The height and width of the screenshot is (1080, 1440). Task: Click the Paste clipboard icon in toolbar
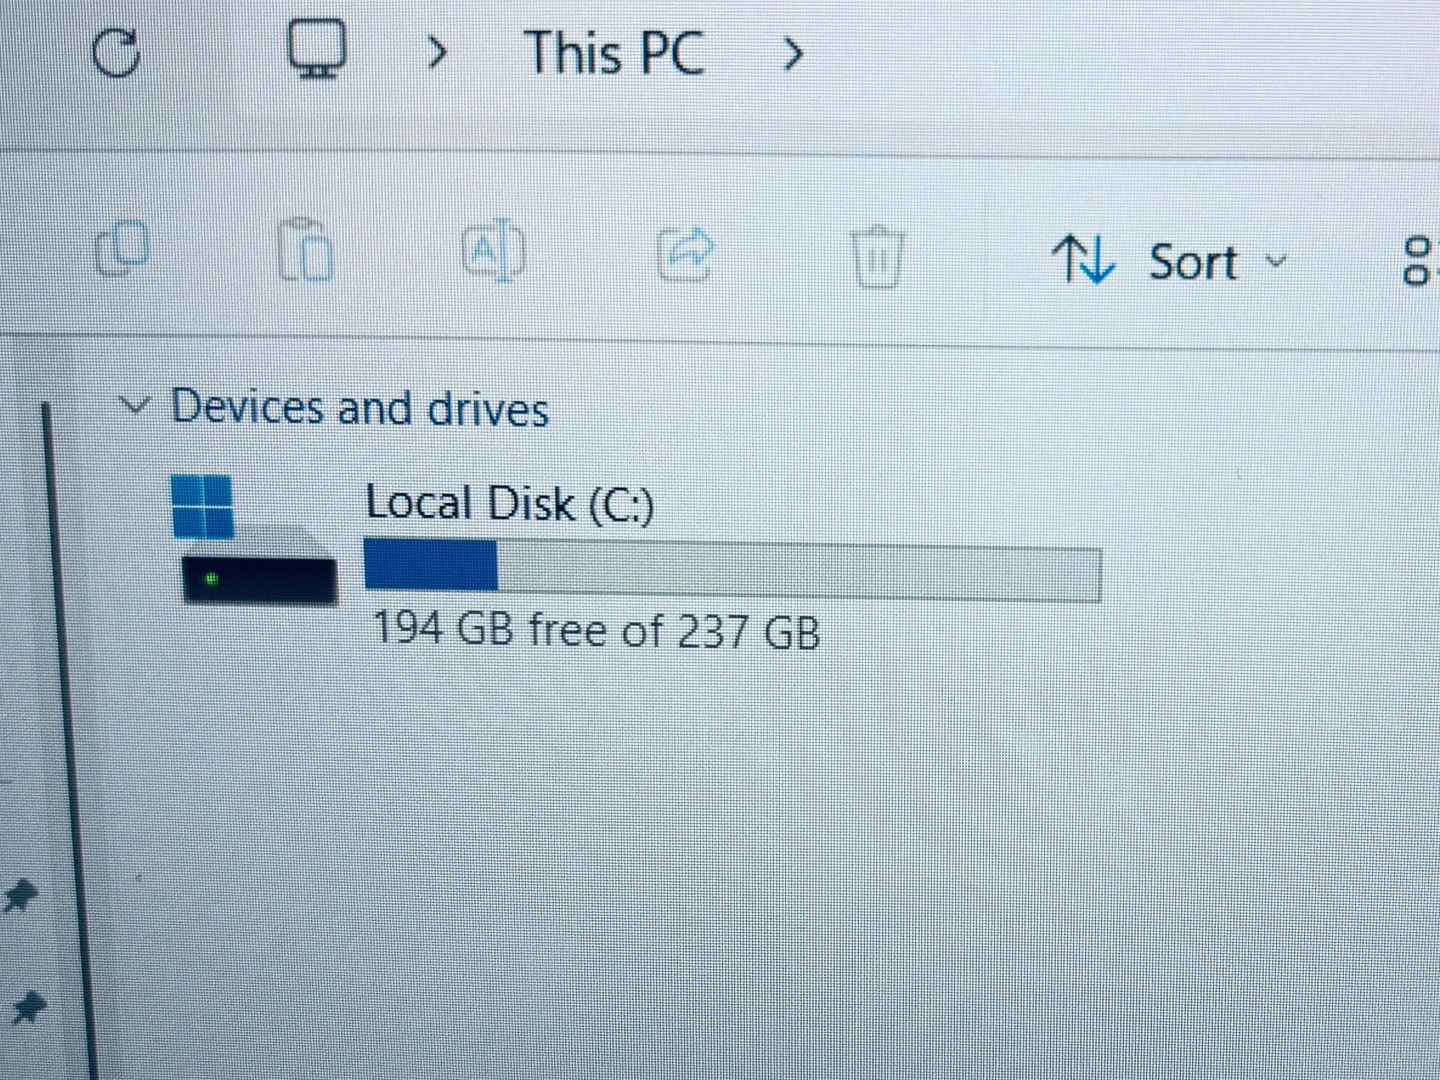(x=304, y=250)
